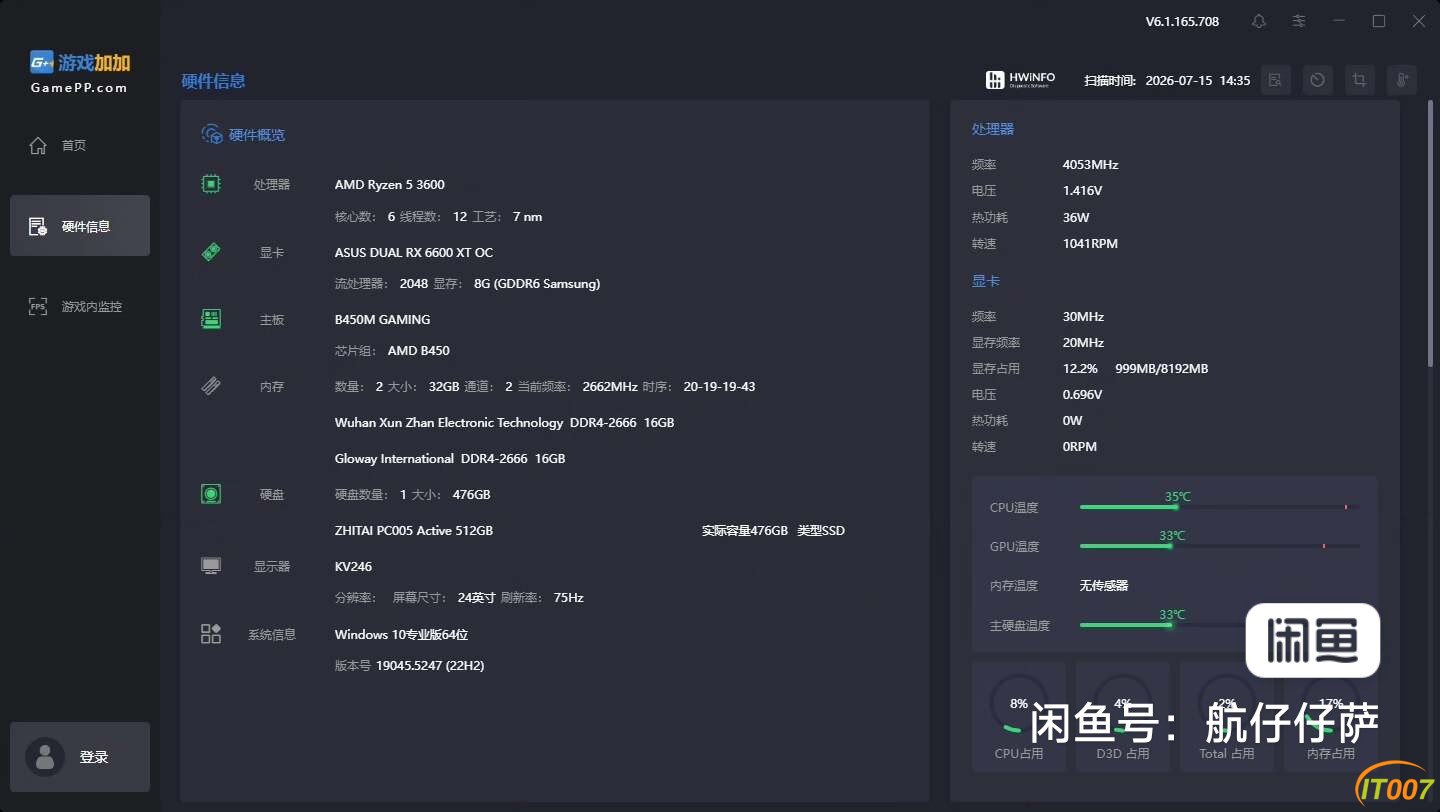Viewport: 1440px width, 812px height.
Task: Click the version 19045.5247 (22H2) text
Action: (430, 665)
